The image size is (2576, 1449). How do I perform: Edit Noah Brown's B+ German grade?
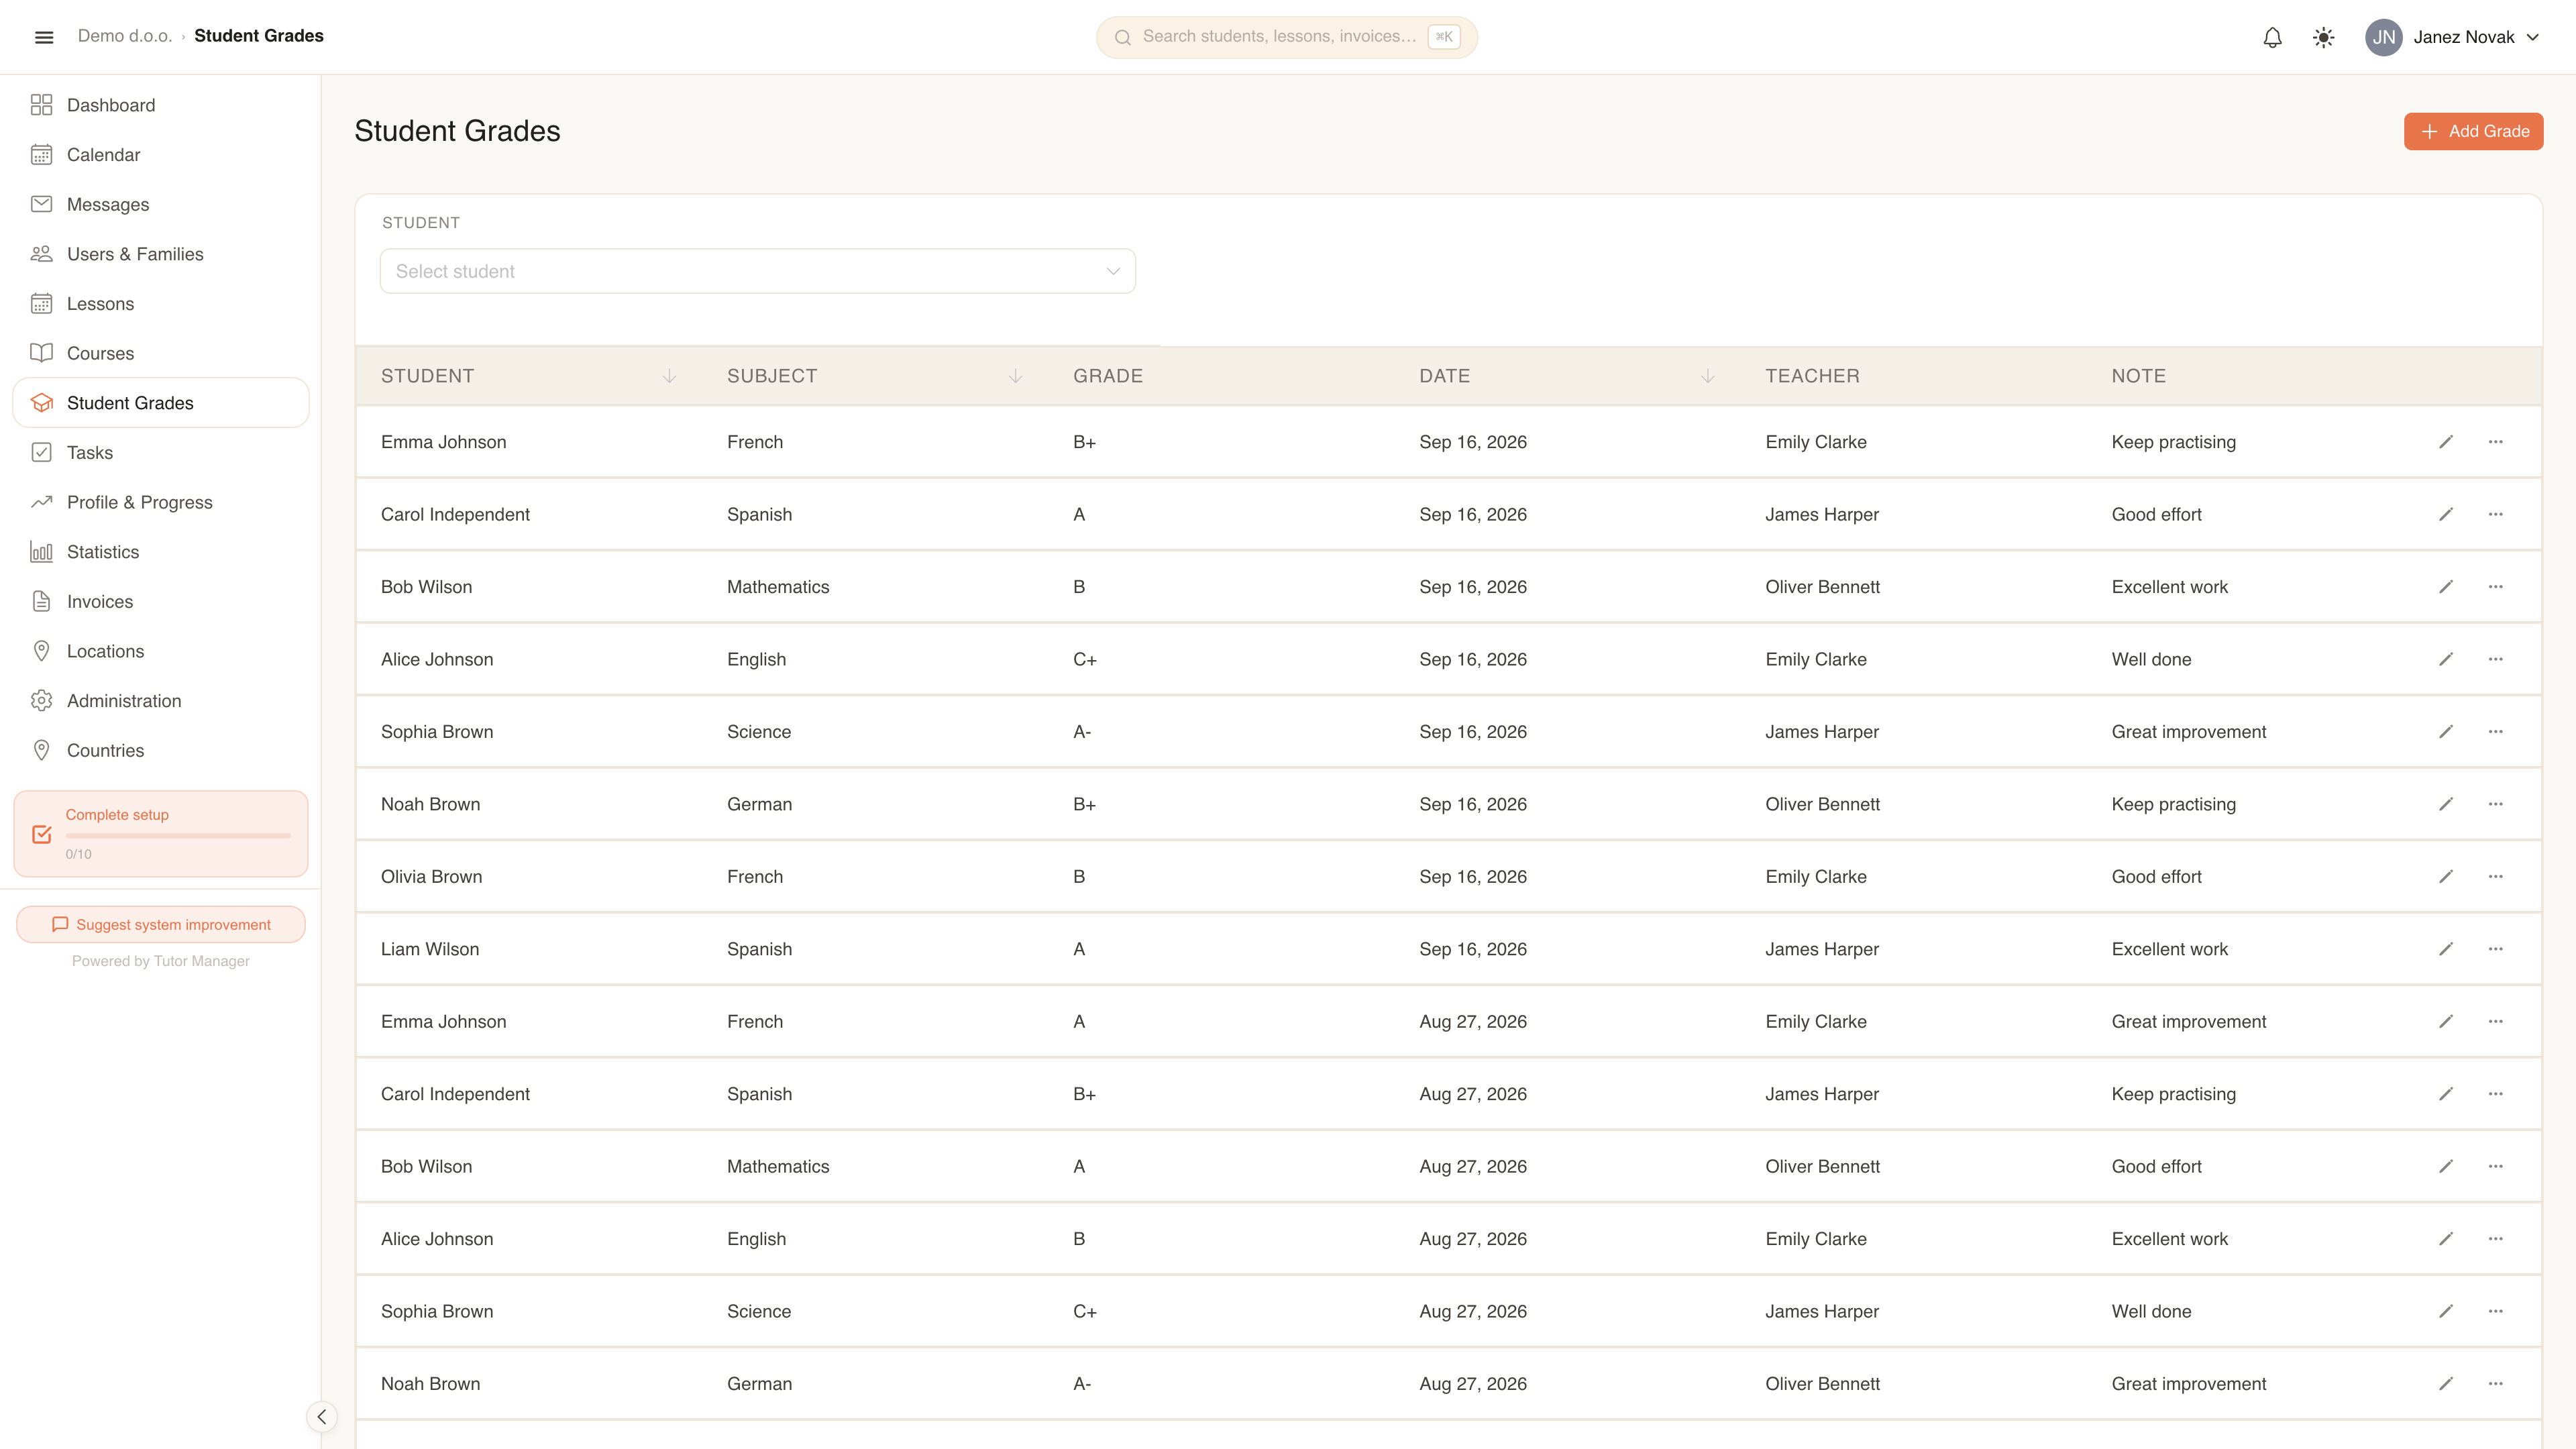[x=2445, y=804]
